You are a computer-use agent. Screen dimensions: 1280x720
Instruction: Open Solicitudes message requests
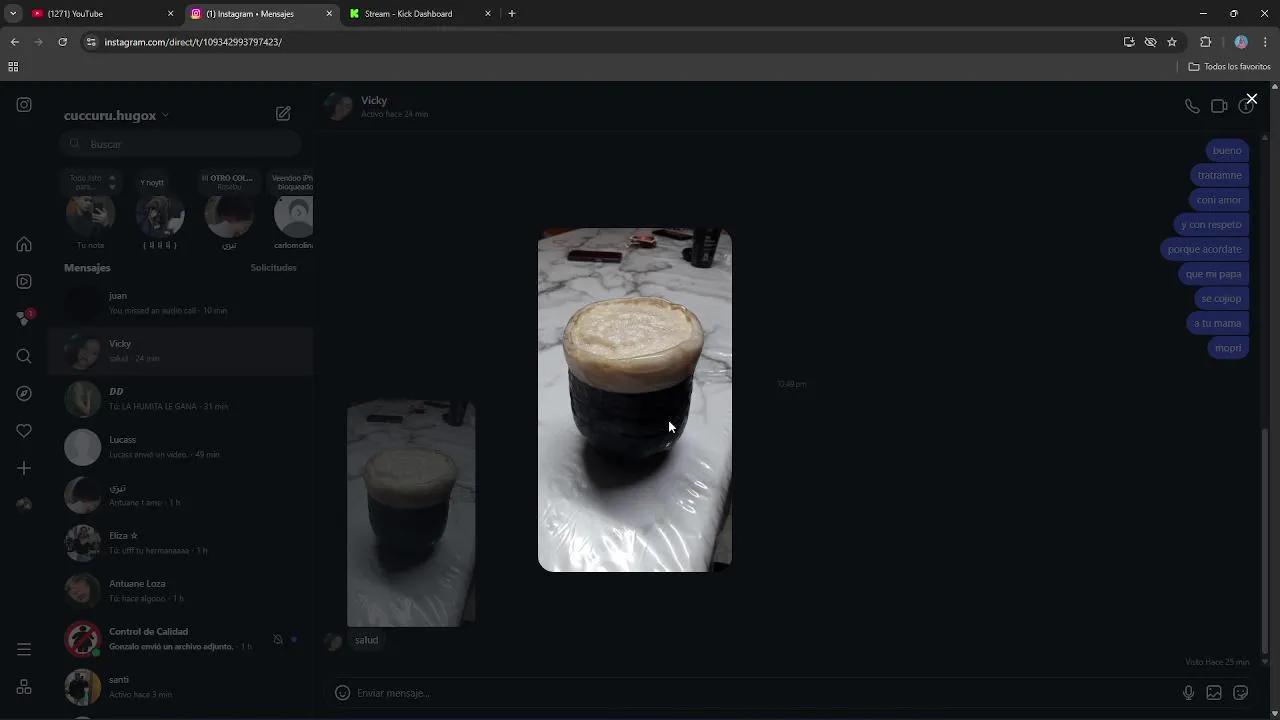coord(273,268)
